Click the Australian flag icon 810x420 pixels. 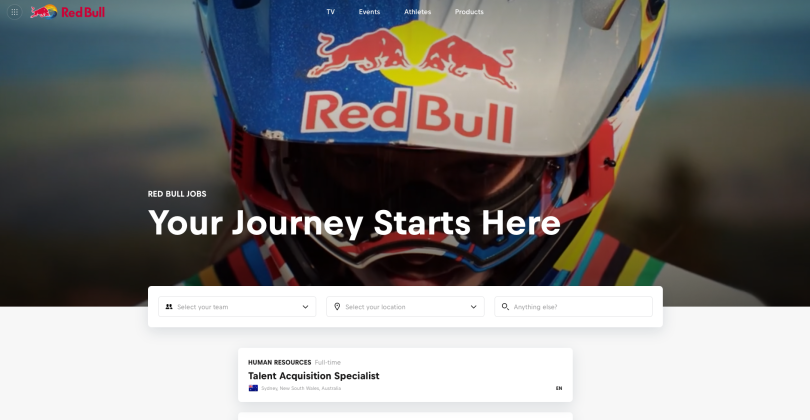pos(253,388)
